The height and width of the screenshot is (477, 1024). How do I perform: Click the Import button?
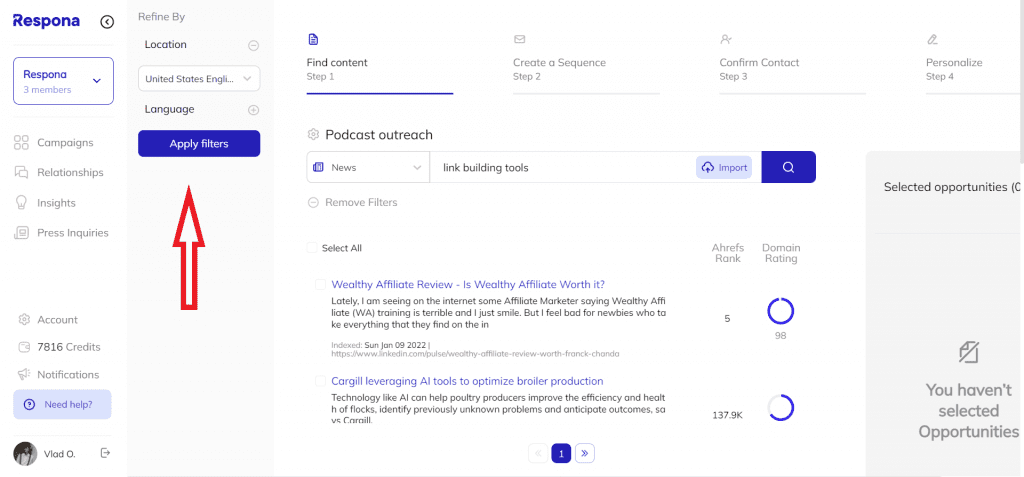pos(724,167)
